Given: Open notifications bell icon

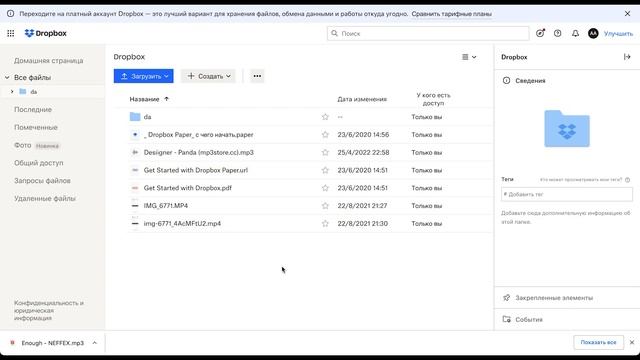Looking at the screenshot, I should pyautogui.click(x=575, y=33).
